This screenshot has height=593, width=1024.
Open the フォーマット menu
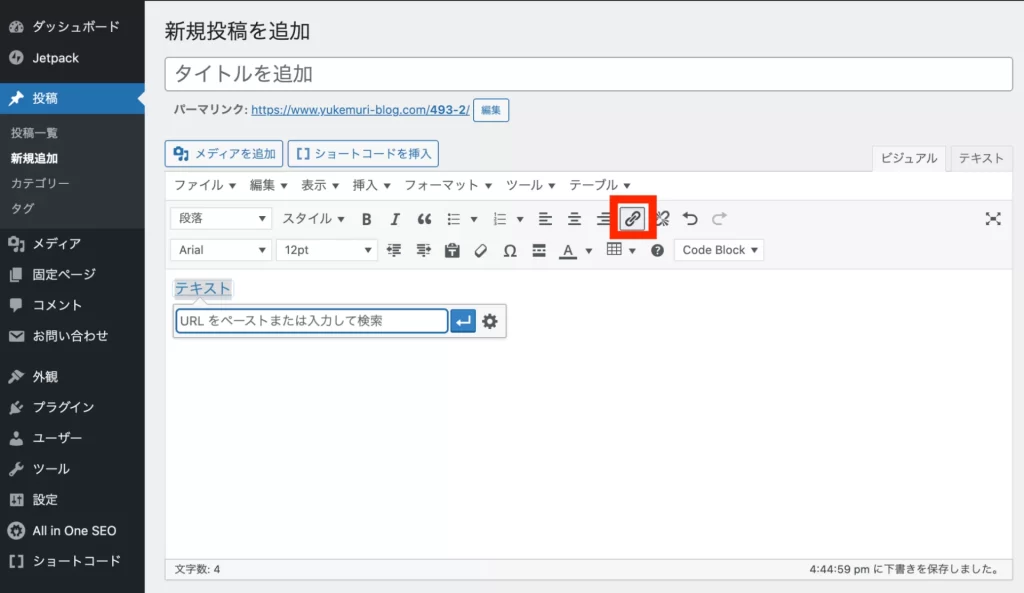coord(447,185)
